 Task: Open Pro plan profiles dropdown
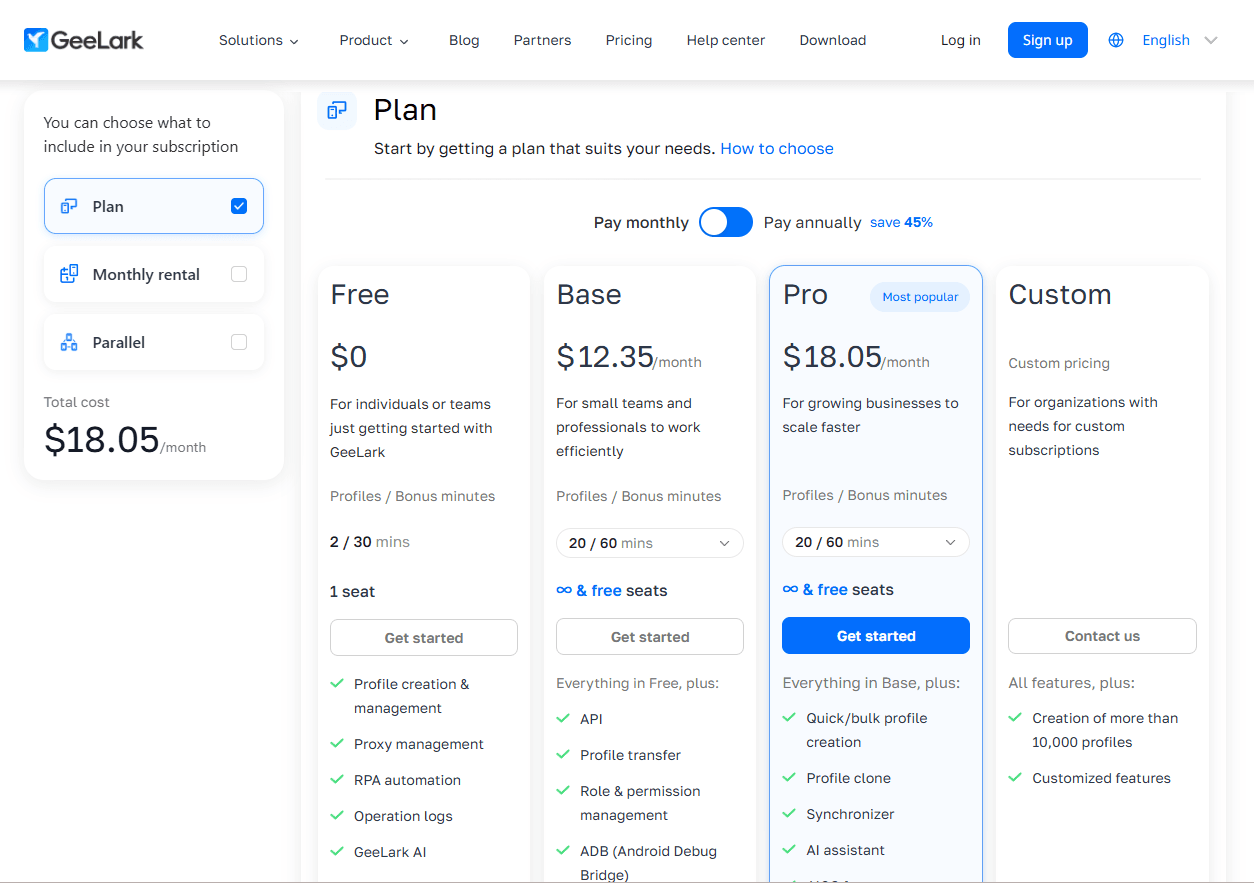click(876, 542)
